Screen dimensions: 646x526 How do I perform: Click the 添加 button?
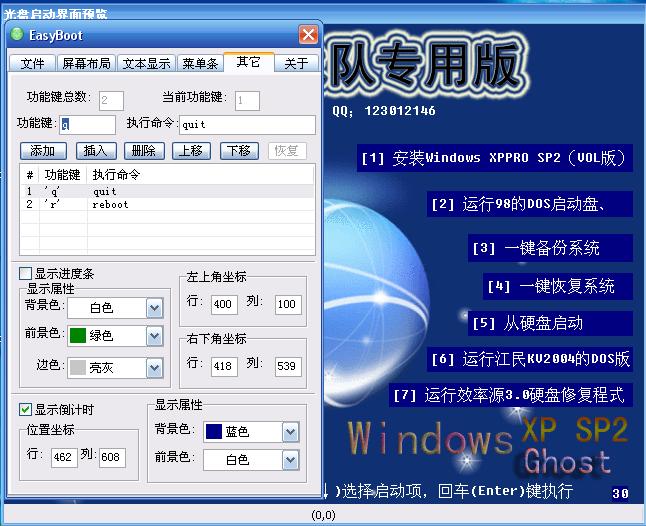tap(43, 151)
